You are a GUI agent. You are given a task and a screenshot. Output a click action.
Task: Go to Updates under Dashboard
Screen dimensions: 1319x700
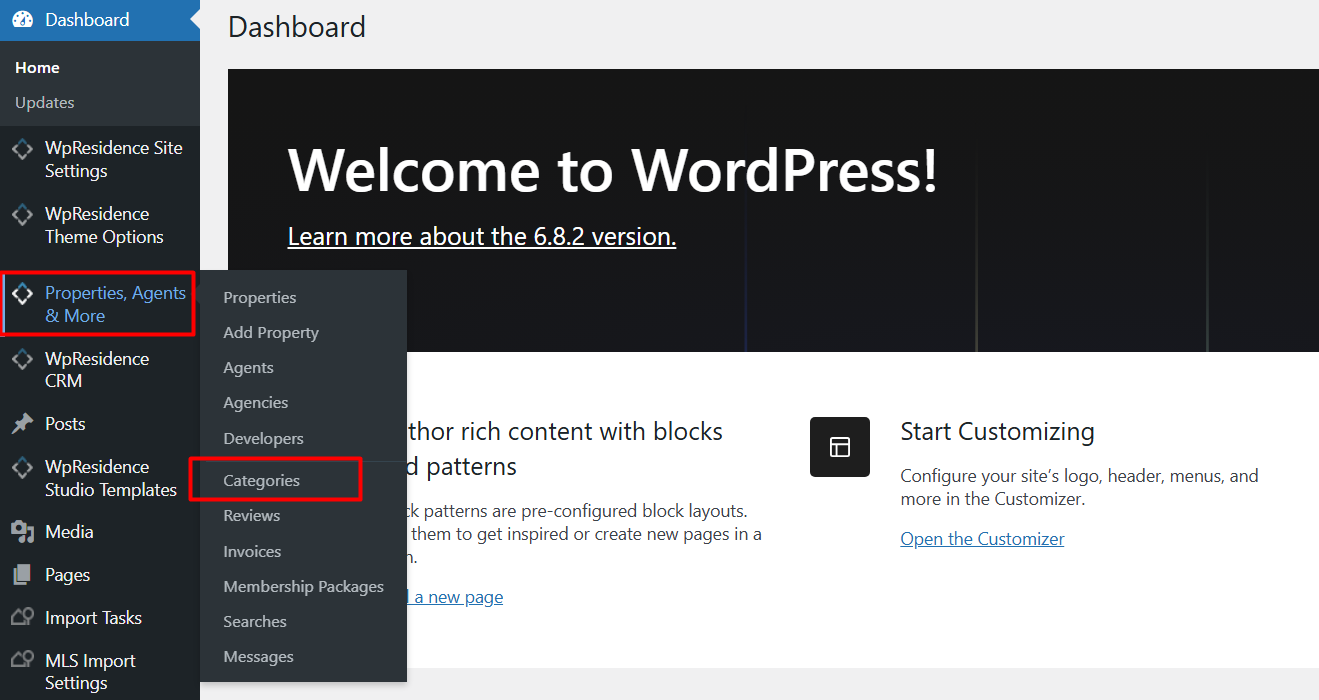click(x=45, y=103)
